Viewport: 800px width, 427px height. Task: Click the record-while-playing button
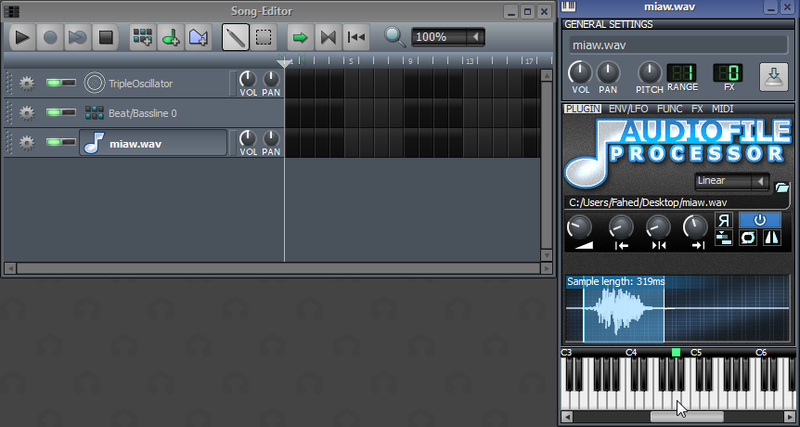[x=78, y=37]
